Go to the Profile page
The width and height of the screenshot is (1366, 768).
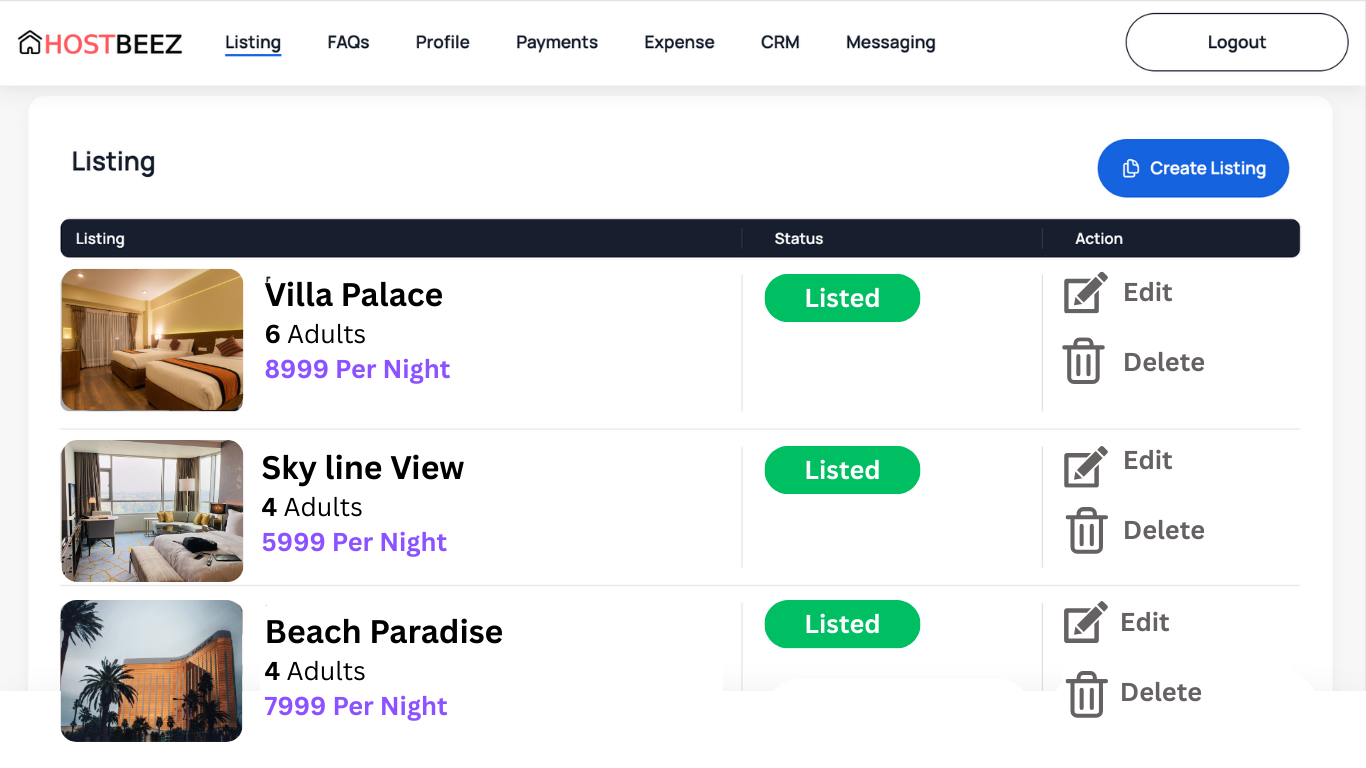point(442,42)
